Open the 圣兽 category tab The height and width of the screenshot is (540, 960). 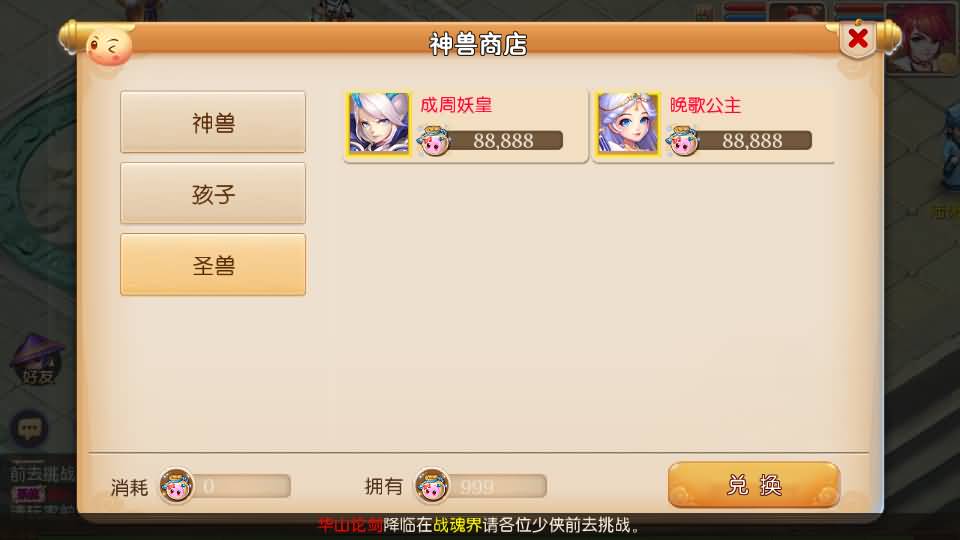pos(213,264)
